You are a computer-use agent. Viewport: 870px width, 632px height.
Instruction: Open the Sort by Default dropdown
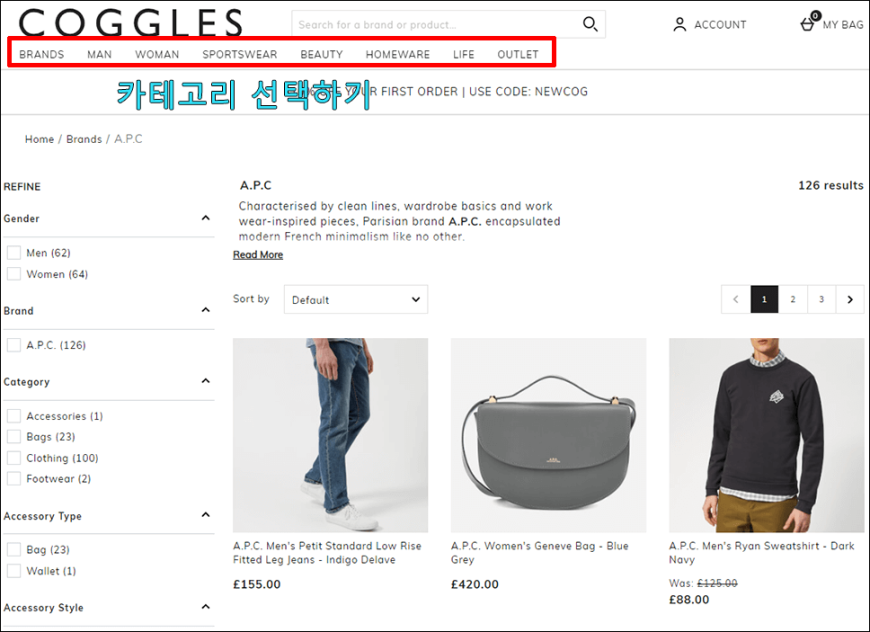coord(356,300)
